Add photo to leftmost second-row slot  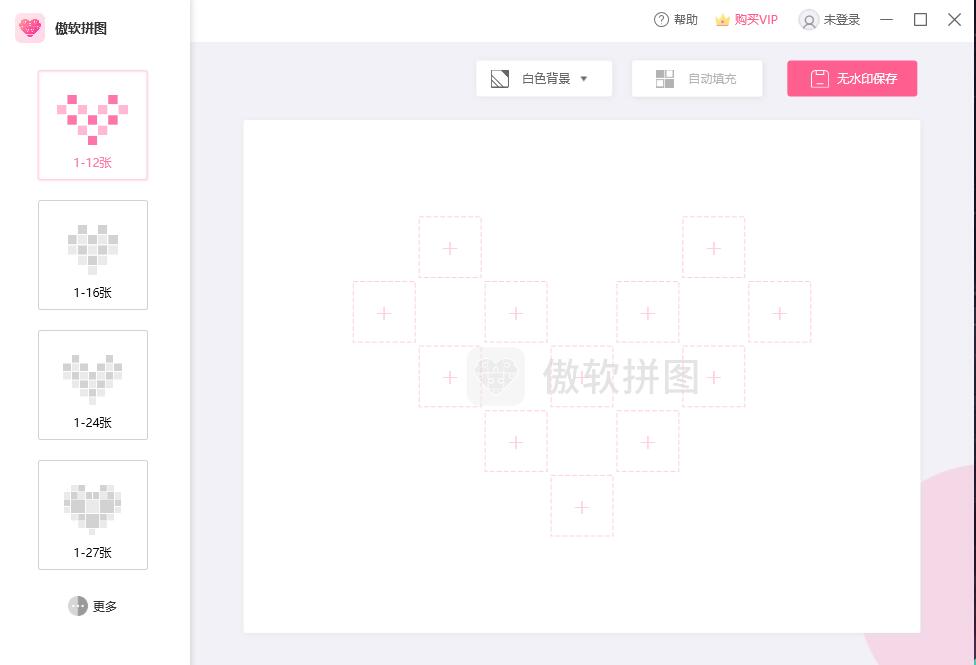pyautogui.click(x=384, y=312)
